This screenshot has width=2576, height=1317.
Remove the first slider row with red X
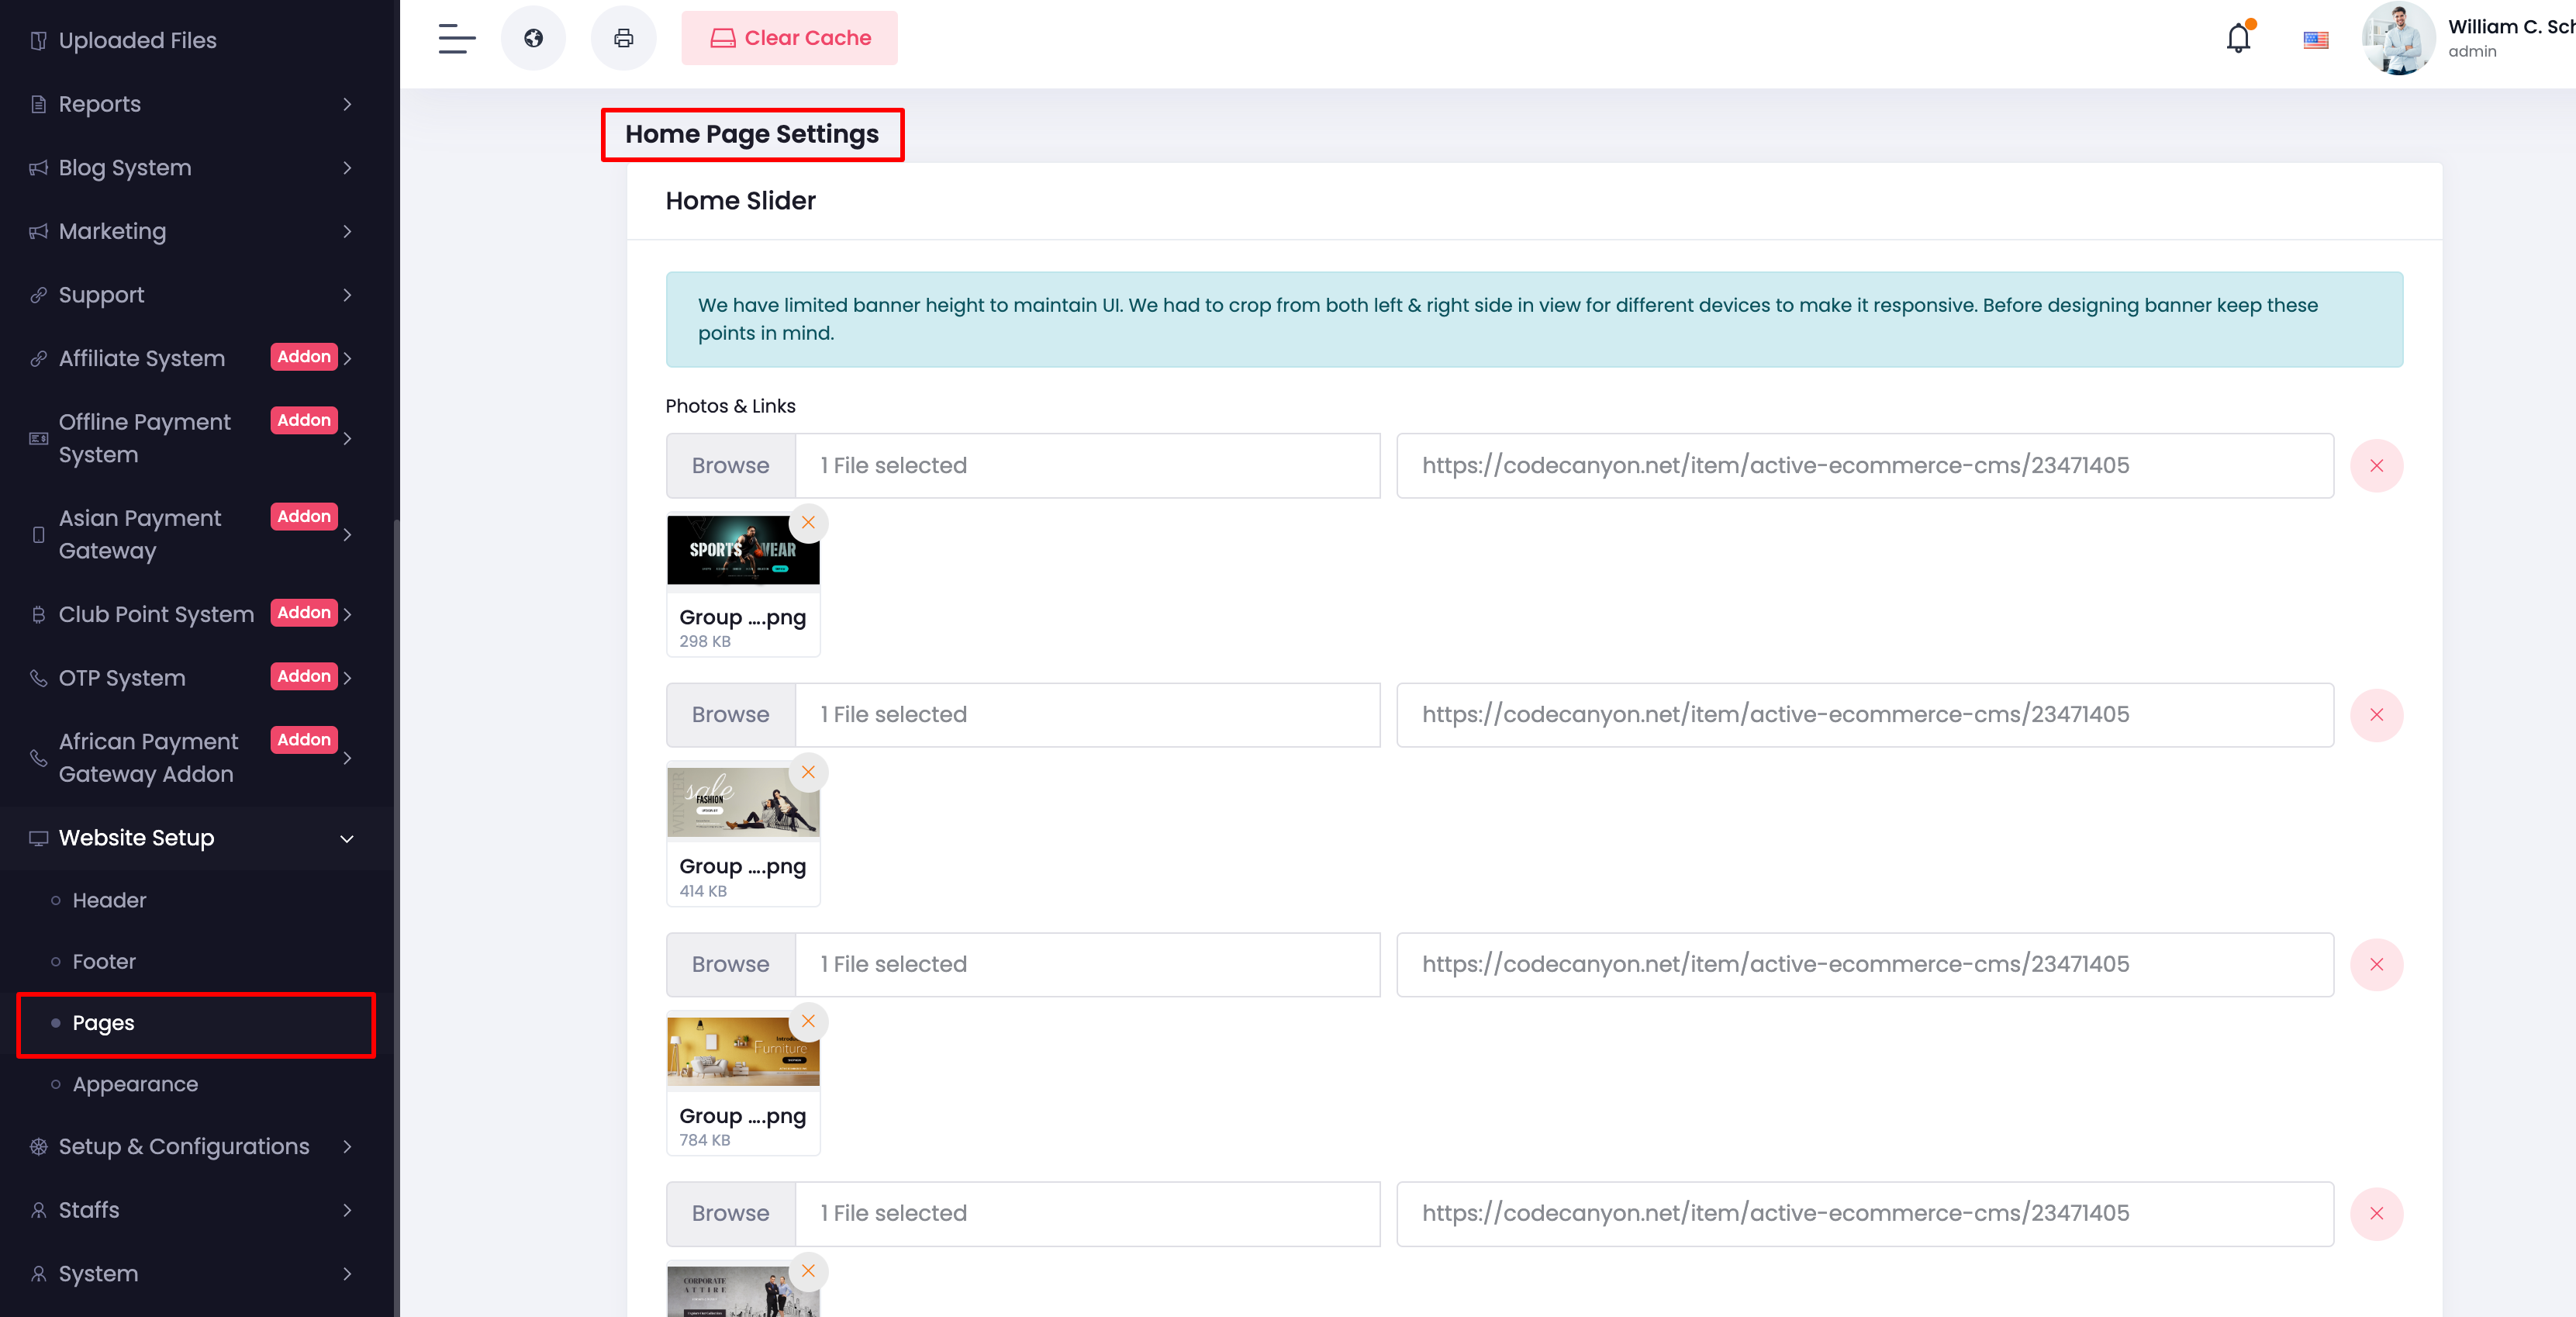pos(2376,465)
